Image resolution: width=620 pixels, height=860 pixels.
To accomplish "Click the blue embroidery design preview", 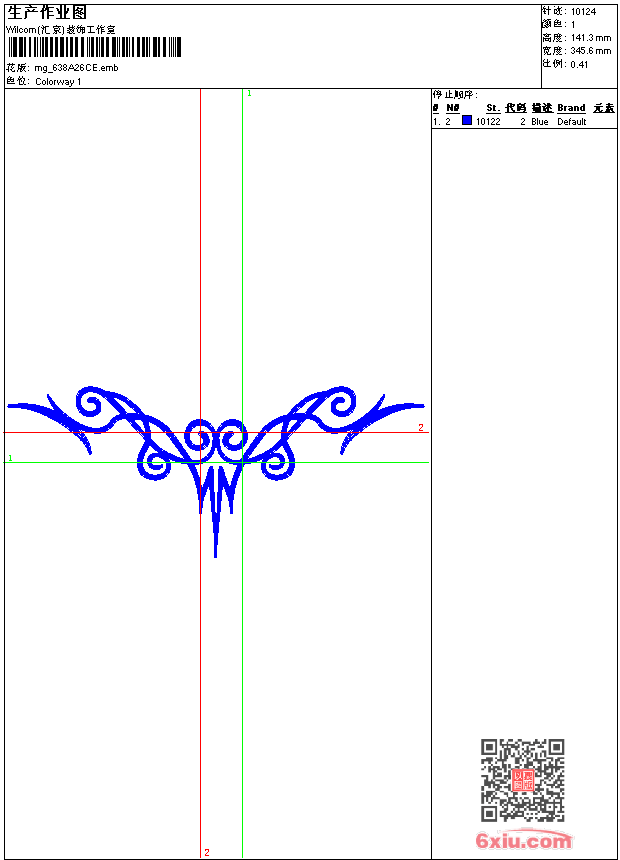I will pos(215,472).
